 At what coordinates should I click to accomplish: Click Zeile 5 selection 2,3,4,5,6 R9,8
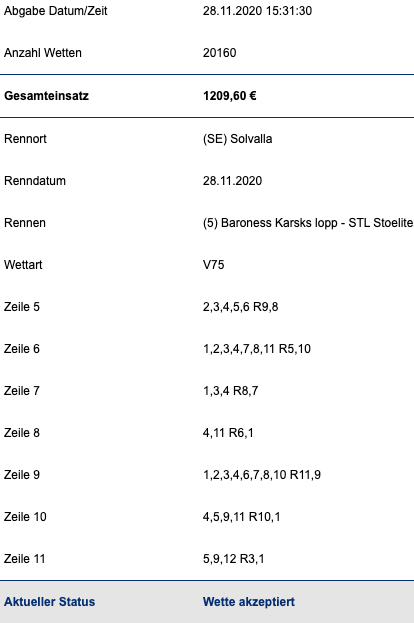pyautogui.click(x=241, y=307)
